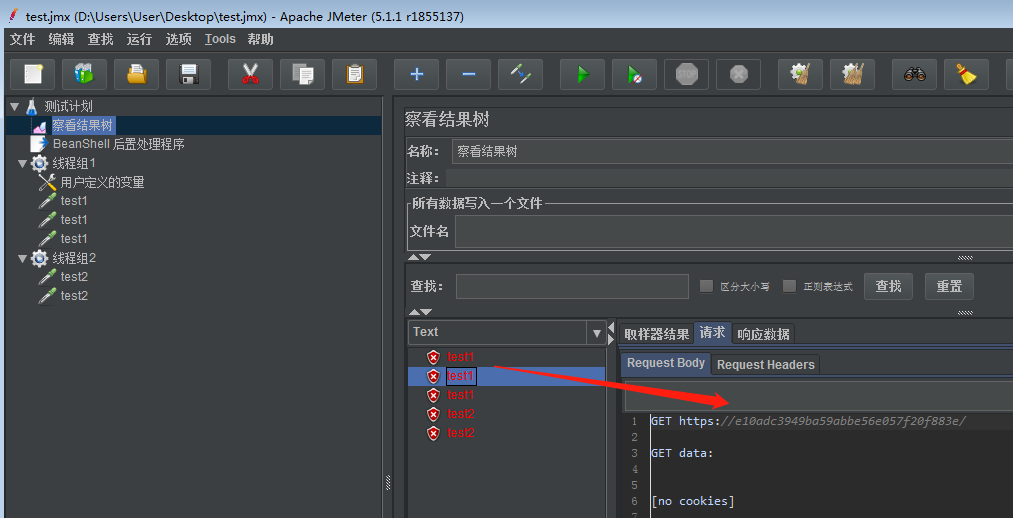
Task: Copy using the toolbar copy icon
Action: click(302, 74)
